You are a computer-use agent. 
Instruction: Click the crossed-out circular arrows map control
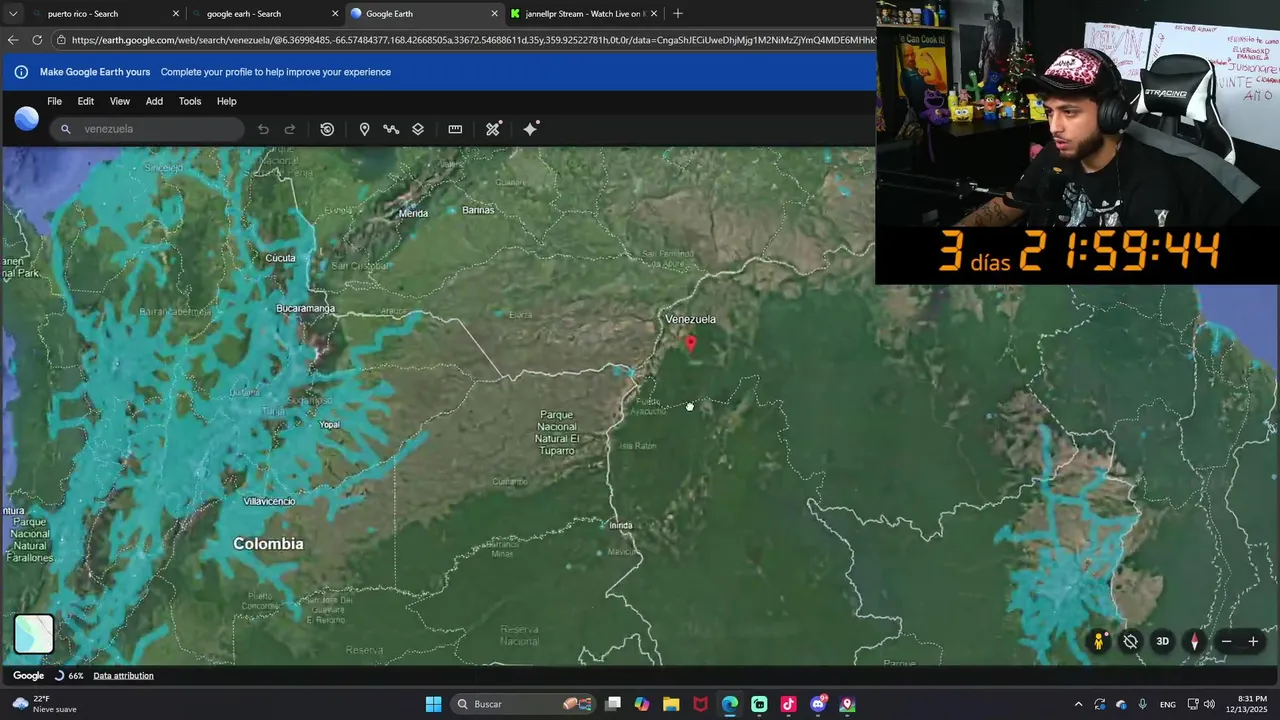click(1130, 641)
